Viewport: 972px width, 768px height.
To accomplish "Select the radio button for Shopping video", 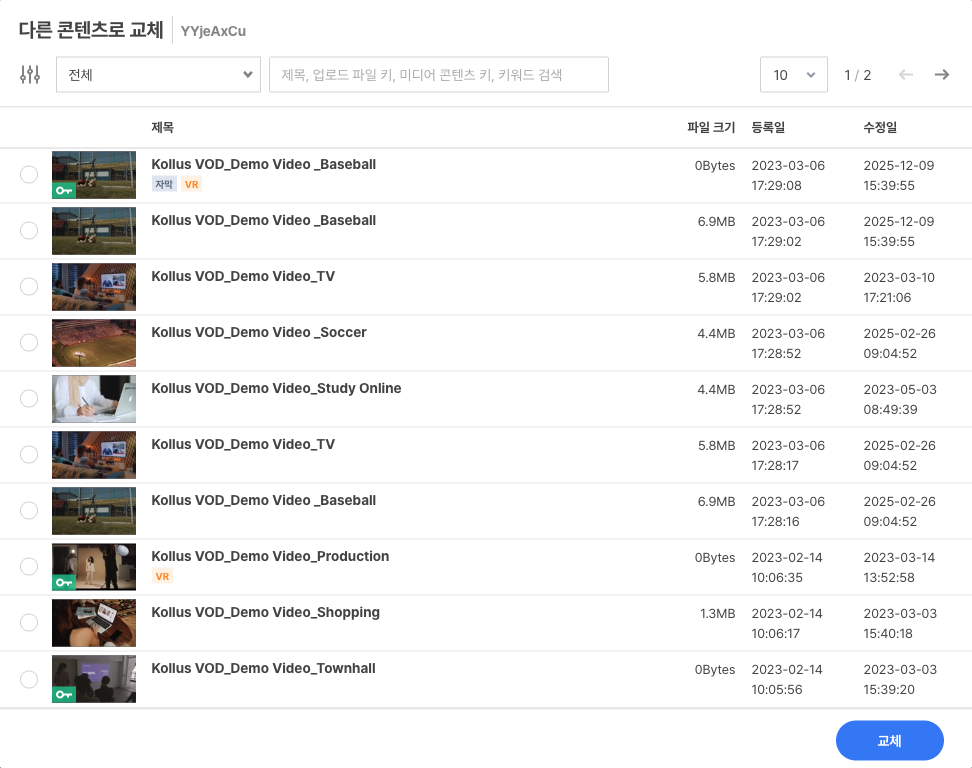I will coord(29,622).
